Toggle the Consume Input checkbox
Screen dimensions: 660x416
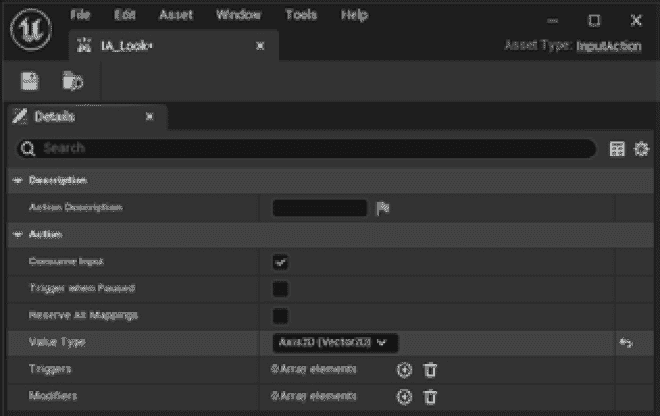280,262
